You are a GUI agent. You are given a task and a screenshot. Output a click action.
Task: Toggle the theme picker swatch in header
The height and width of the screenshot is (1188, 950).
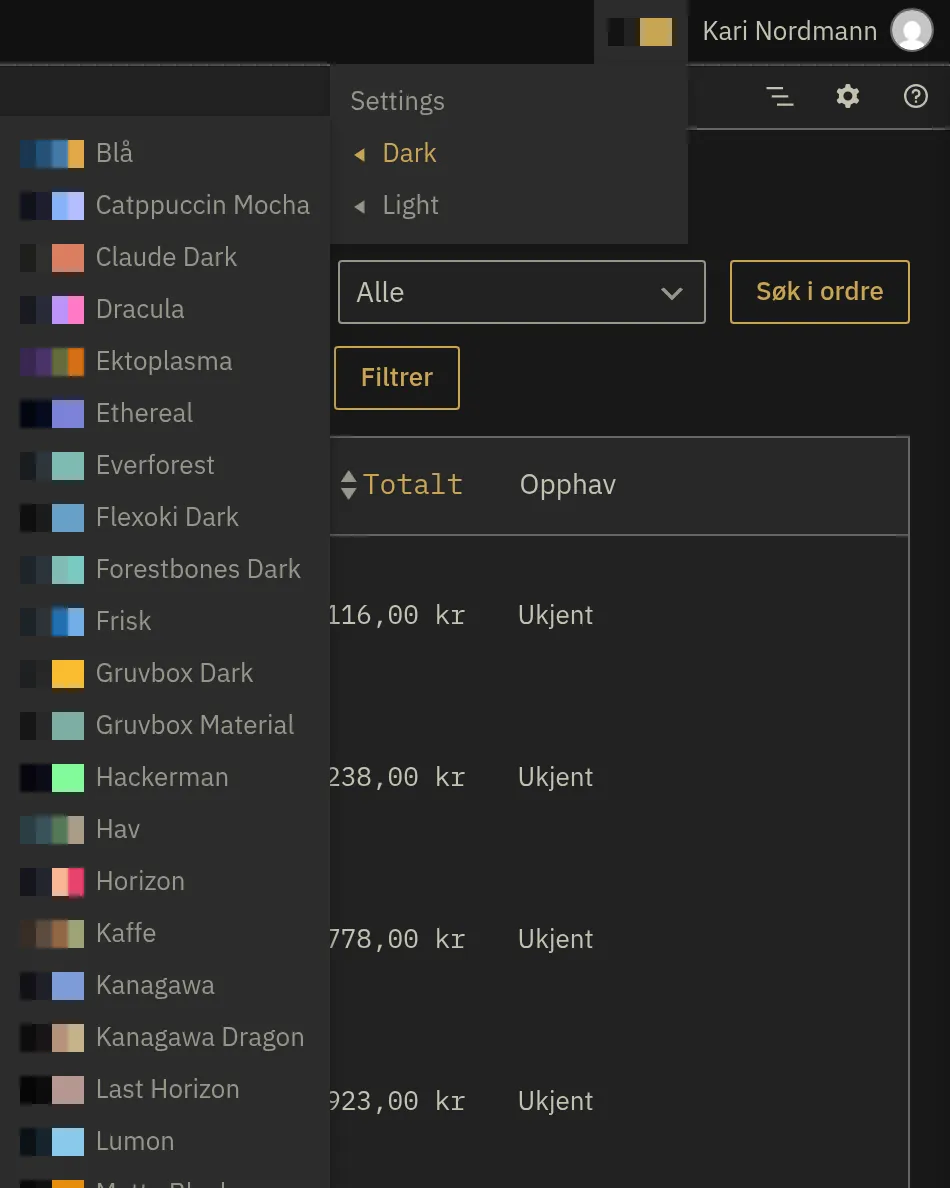(640, 32)
